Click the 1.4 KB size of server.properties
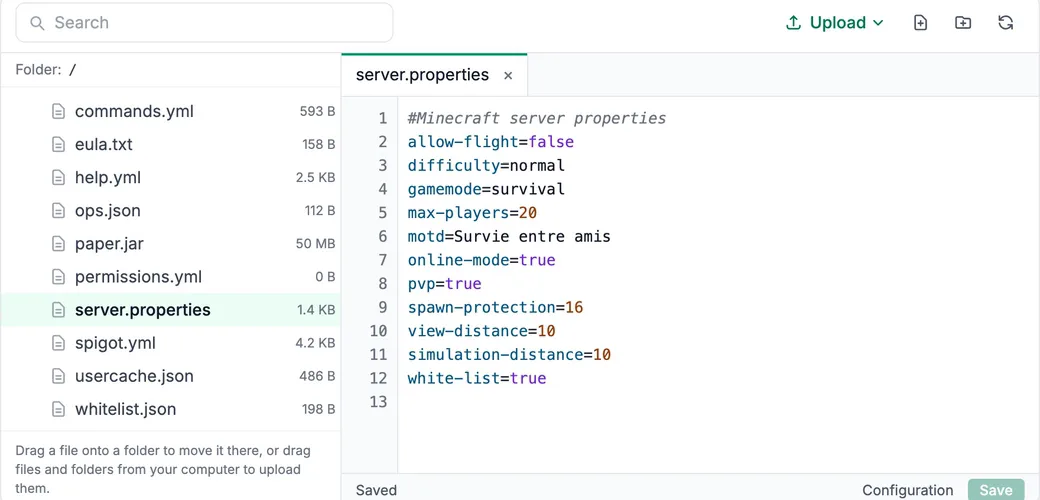 tap(316, 310)
